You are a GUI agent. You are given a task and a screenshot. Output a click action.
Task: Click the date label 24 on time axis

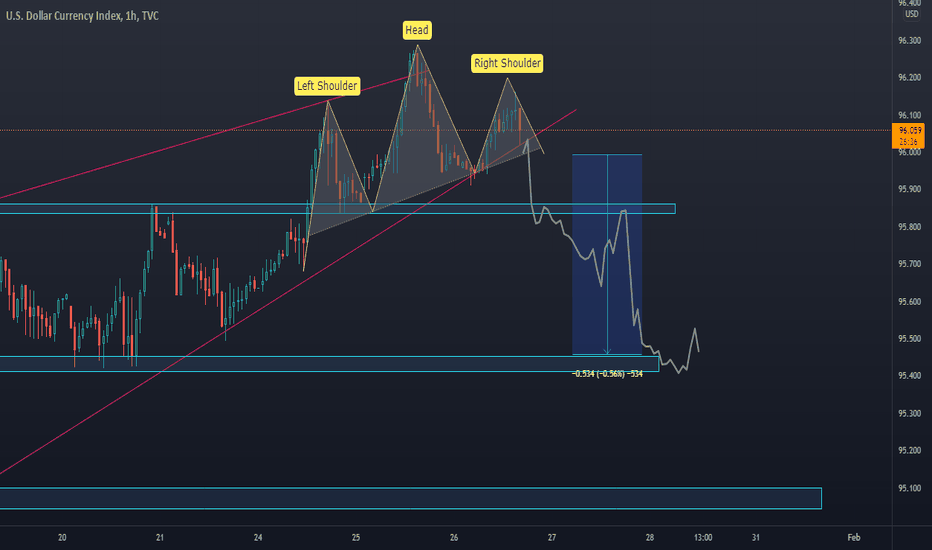258,538
